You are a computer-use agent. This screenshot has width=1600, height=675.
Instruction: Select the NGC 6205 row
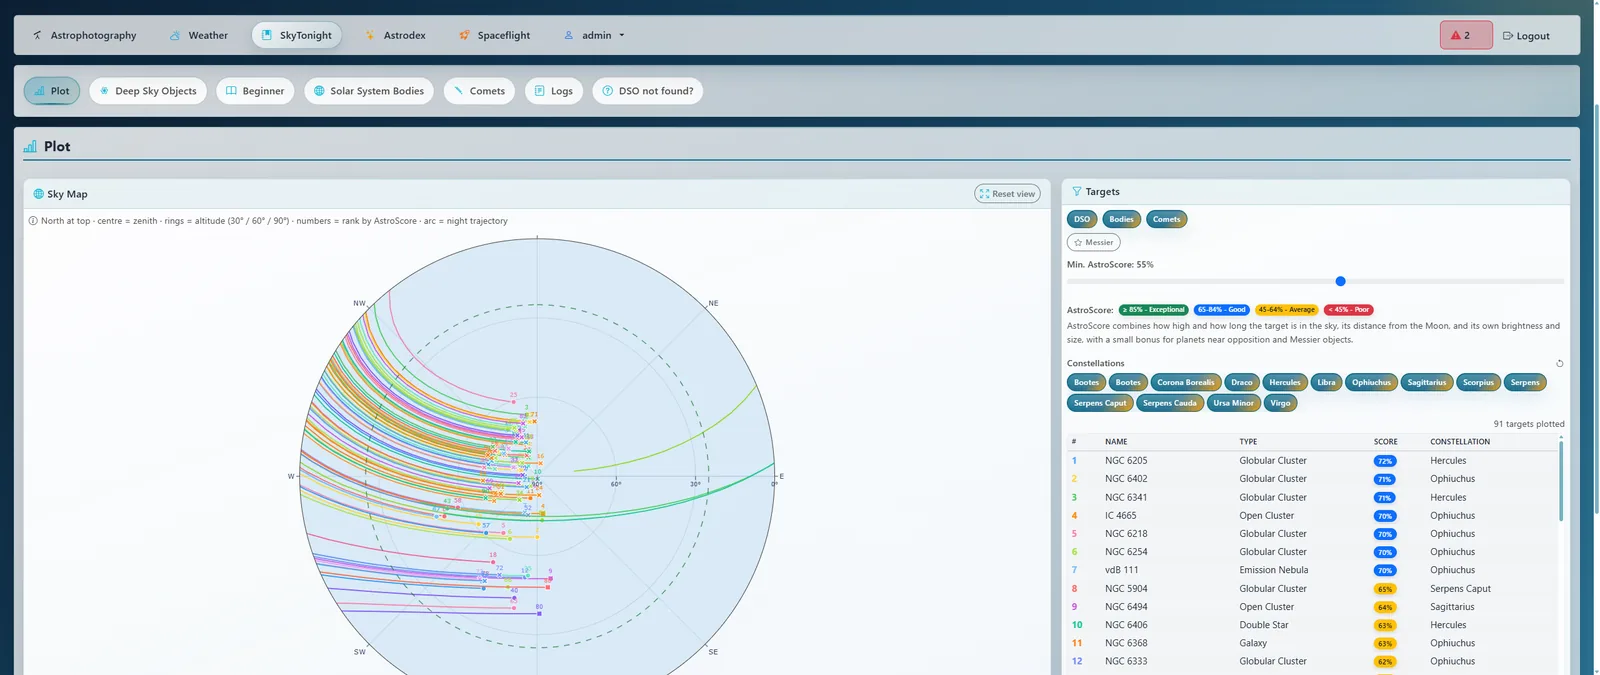[x=1312, y=461]
